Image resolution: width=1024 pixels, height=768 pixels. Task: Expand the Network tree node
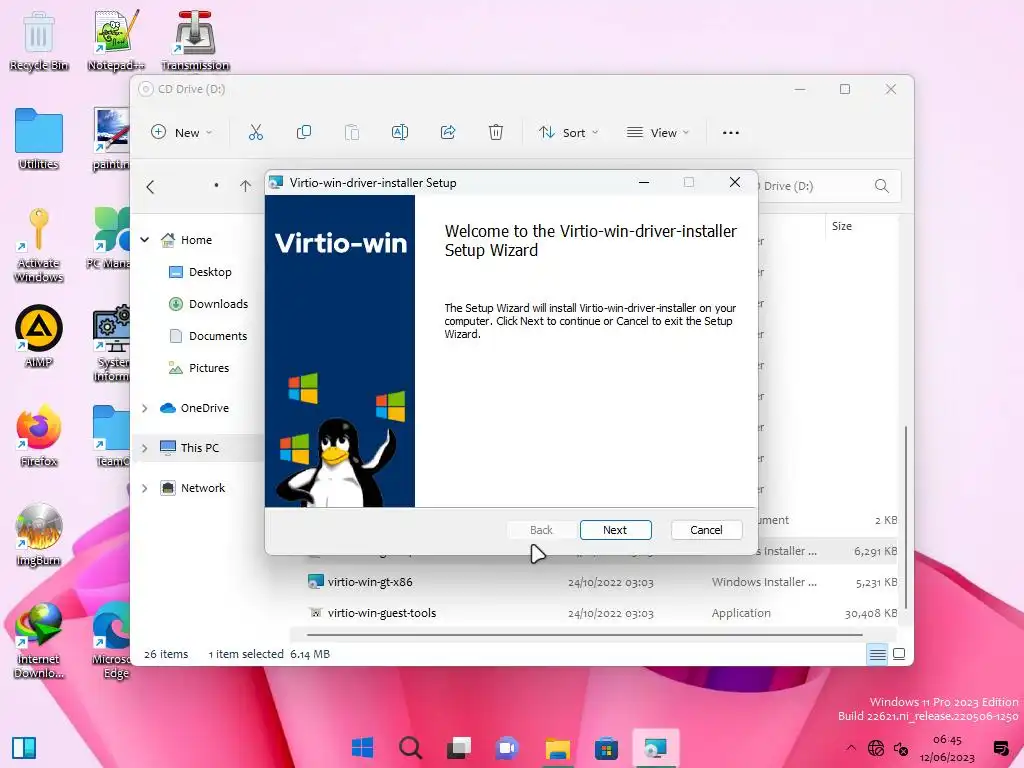pyautogui.click(x=145, y=488)
